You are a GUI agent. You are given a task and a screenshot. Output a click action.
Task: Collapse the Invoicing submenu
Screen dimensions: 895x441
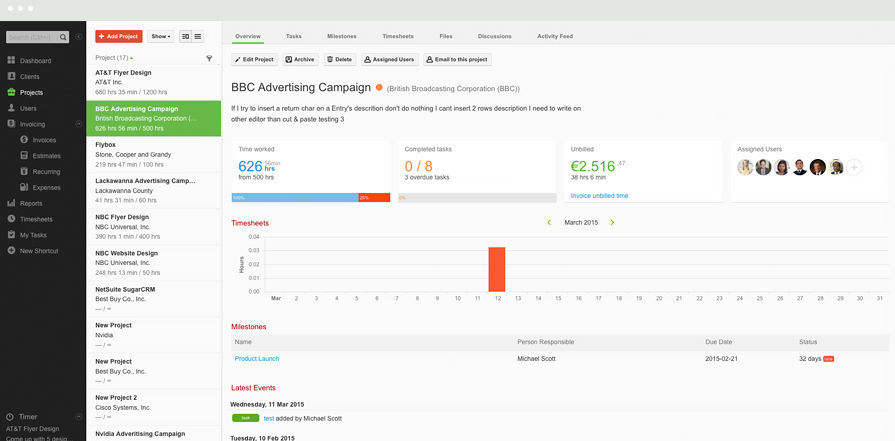coord(79,124)
